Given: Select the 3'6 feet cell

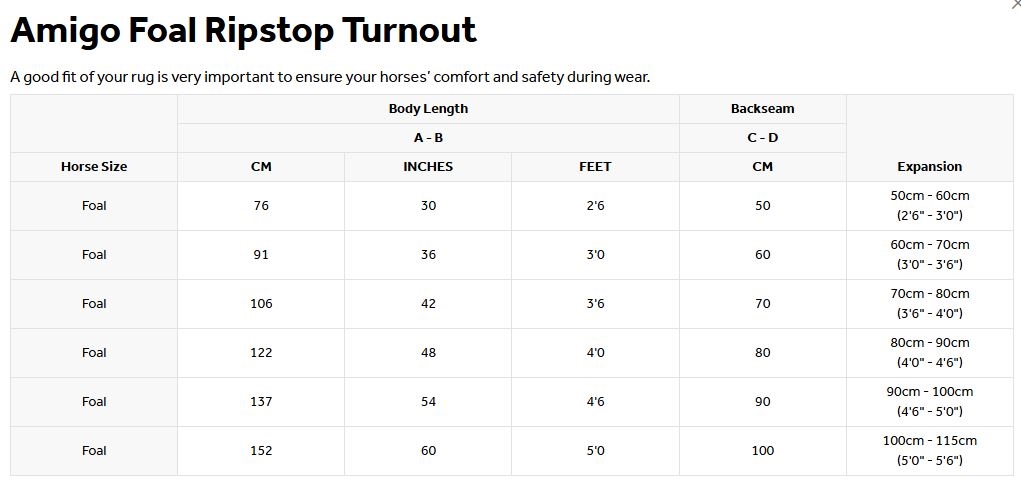Looking at the screenshot, I should (595, 304).
